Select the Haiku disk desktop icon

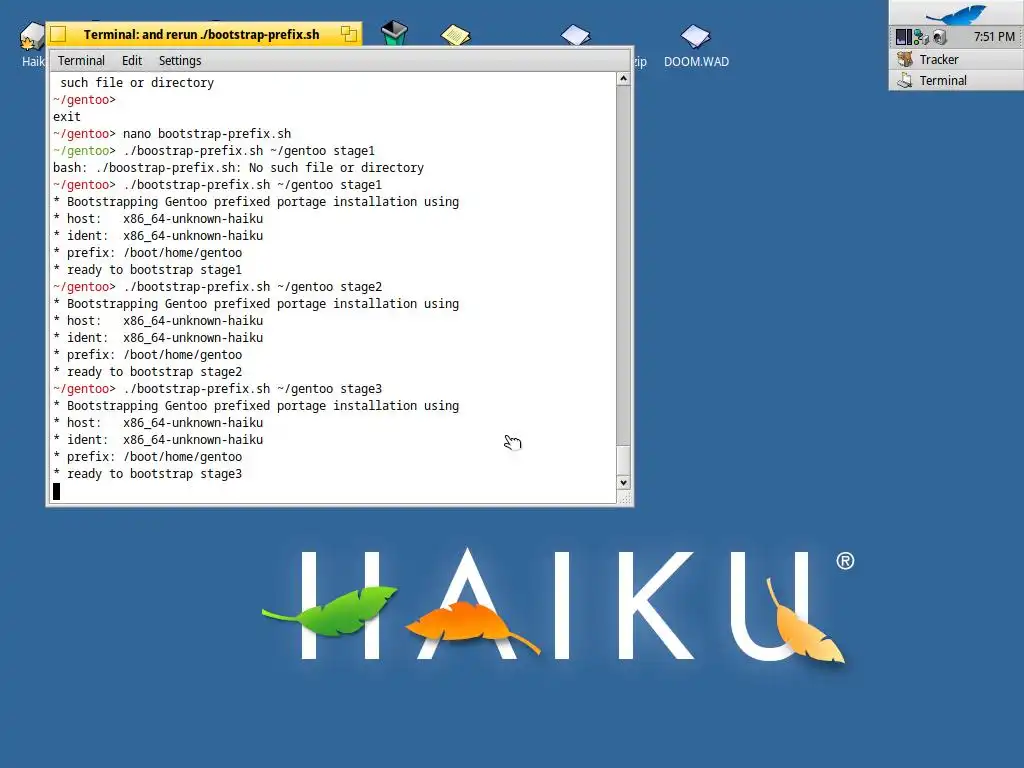(31, 37)
